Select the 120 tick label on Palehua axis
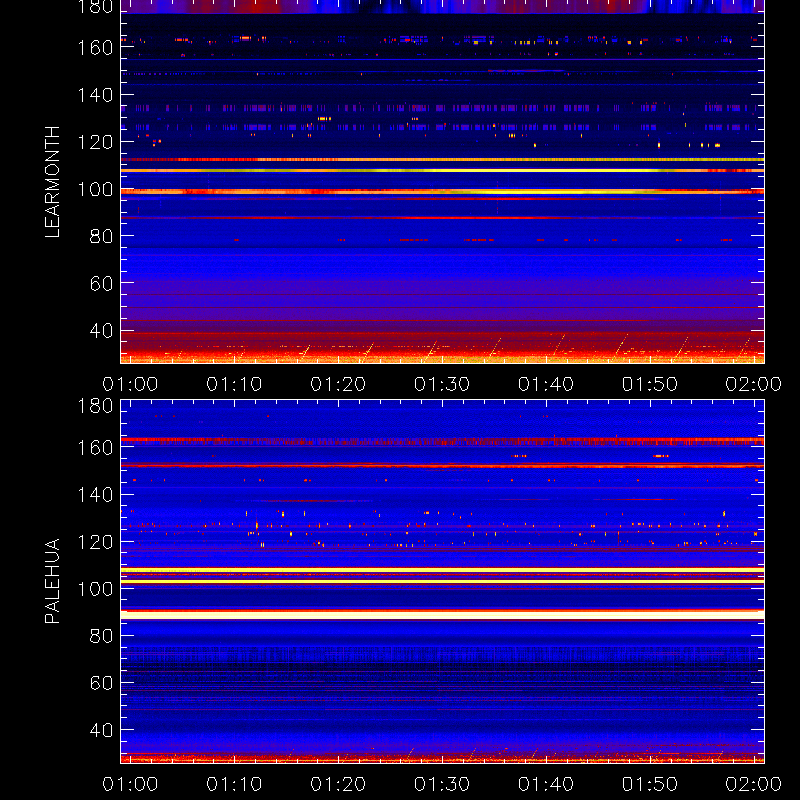The height and width of the screenshot is (800, 800). point(95,542)
